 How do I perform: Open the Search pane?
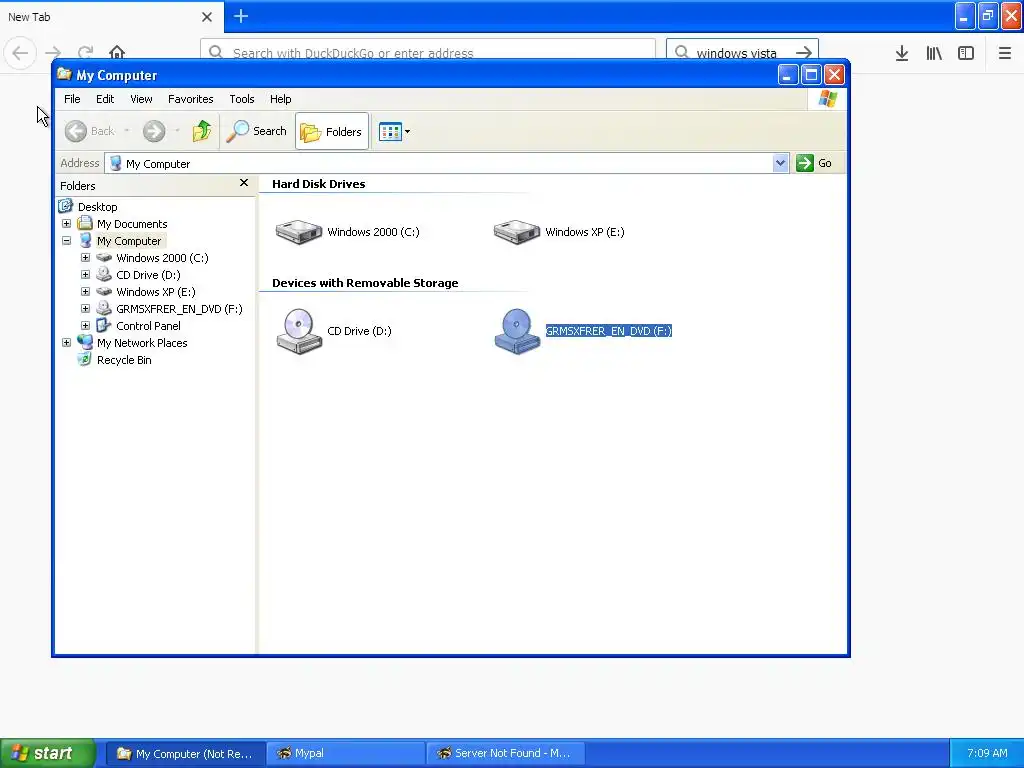tap(257, 131)
